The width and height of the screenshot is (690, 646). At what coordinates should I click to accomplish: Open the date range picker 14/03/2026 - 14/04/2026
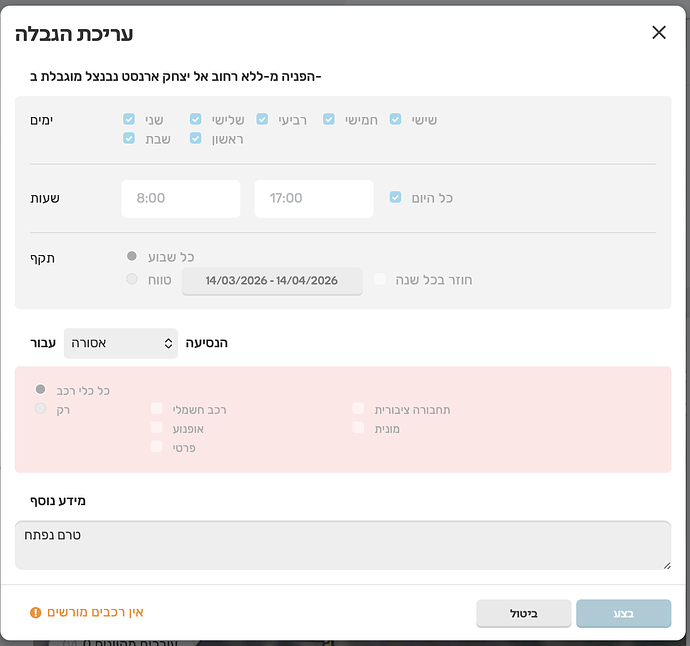272,281
